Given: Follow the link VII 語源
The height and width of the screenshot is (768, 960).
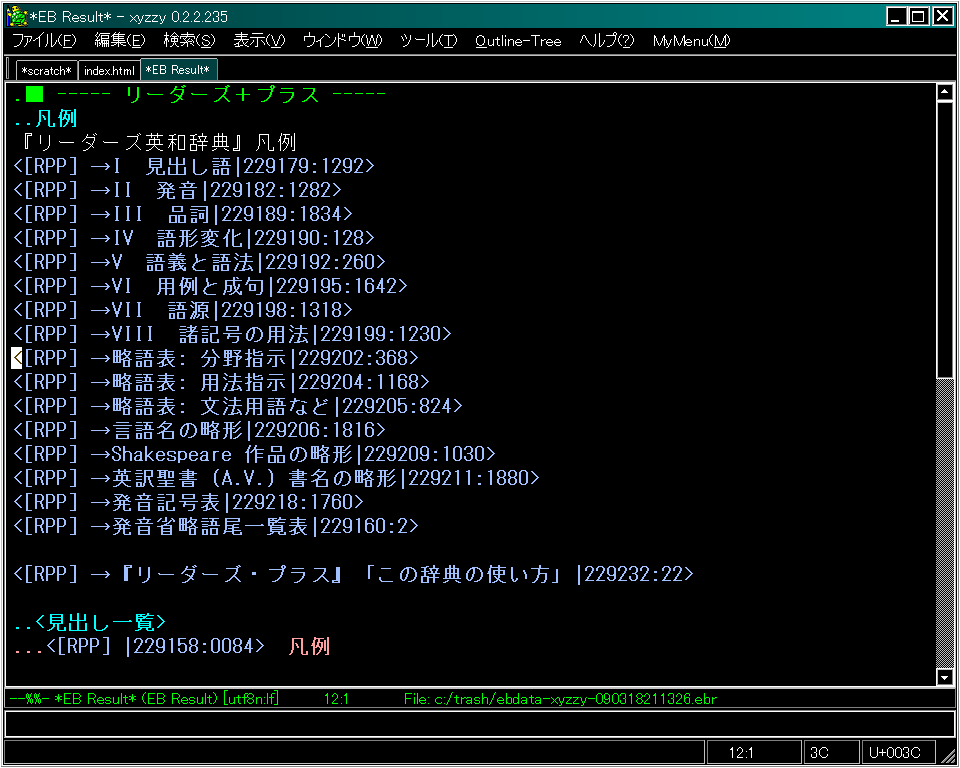Looking at the screenshot, I should pyautogui.click(x=182, y=310).
